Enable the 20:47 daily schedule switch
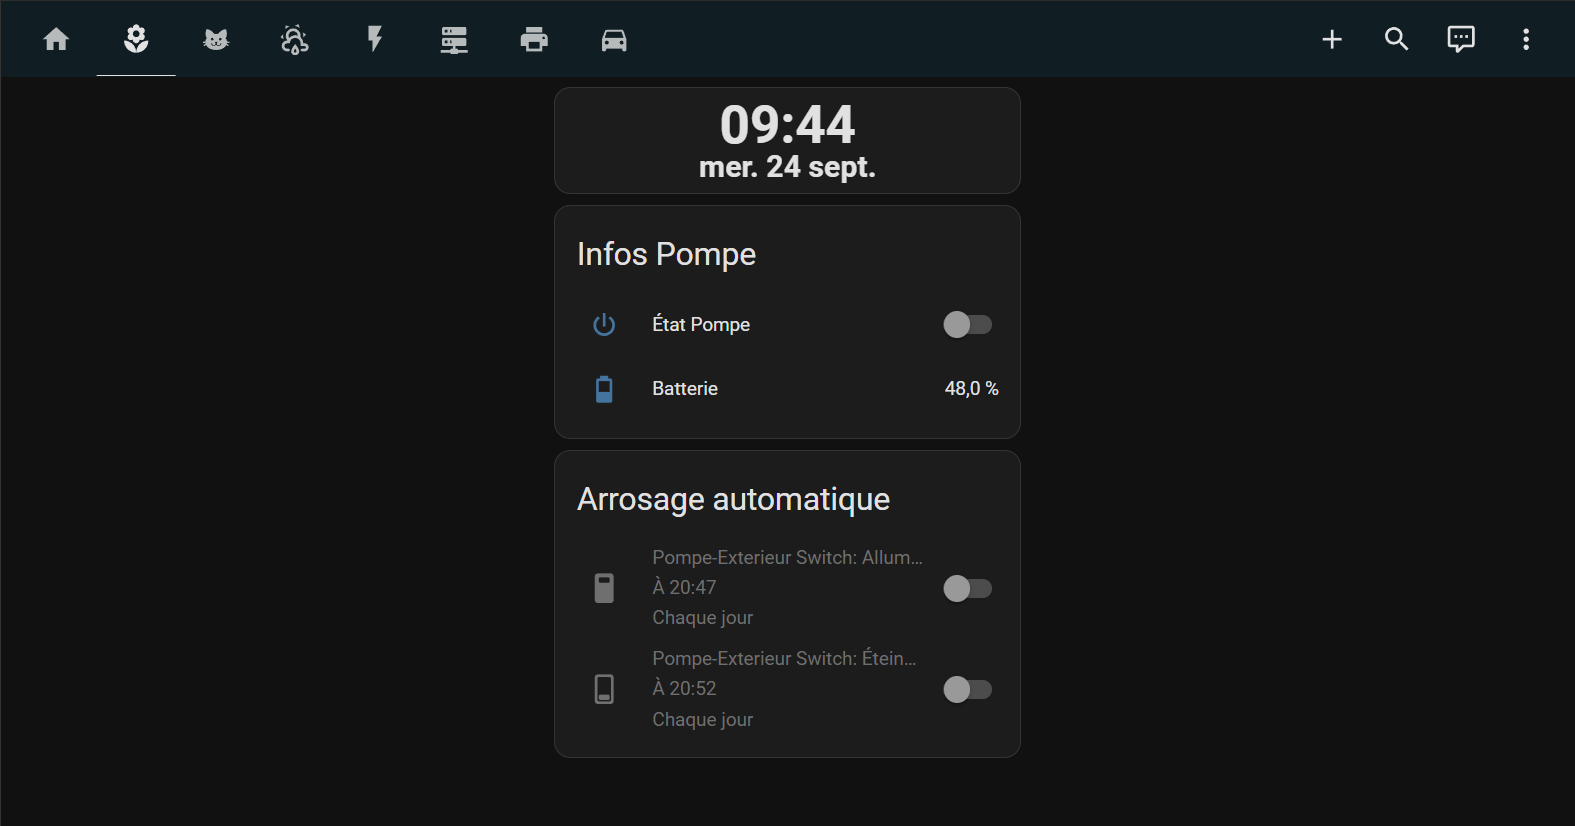This screenshot has width=1575, height=826. (x=967, y=588)
